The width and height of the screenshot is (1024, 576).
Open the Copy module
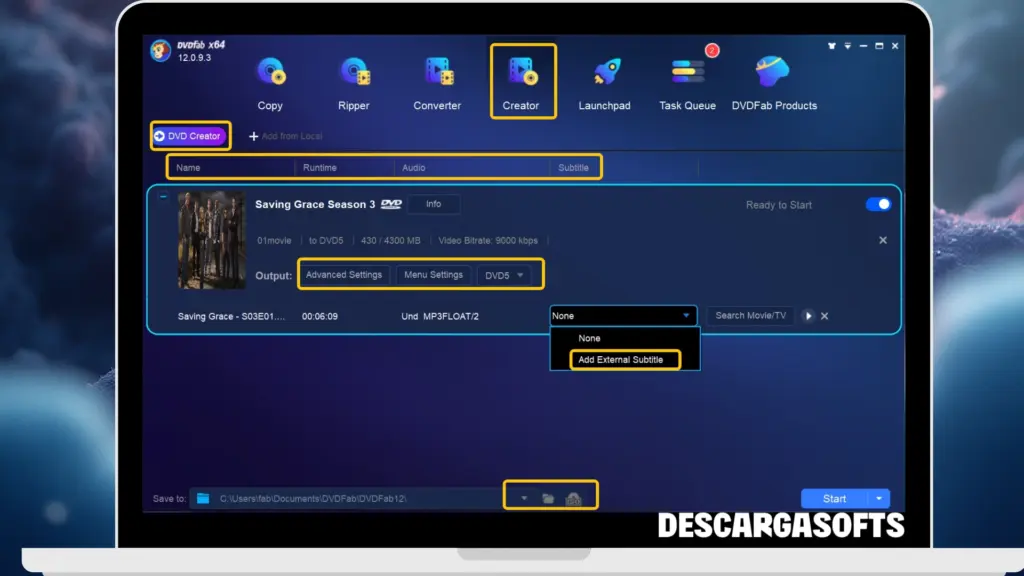pyautogui.click(x=271, y=80)
